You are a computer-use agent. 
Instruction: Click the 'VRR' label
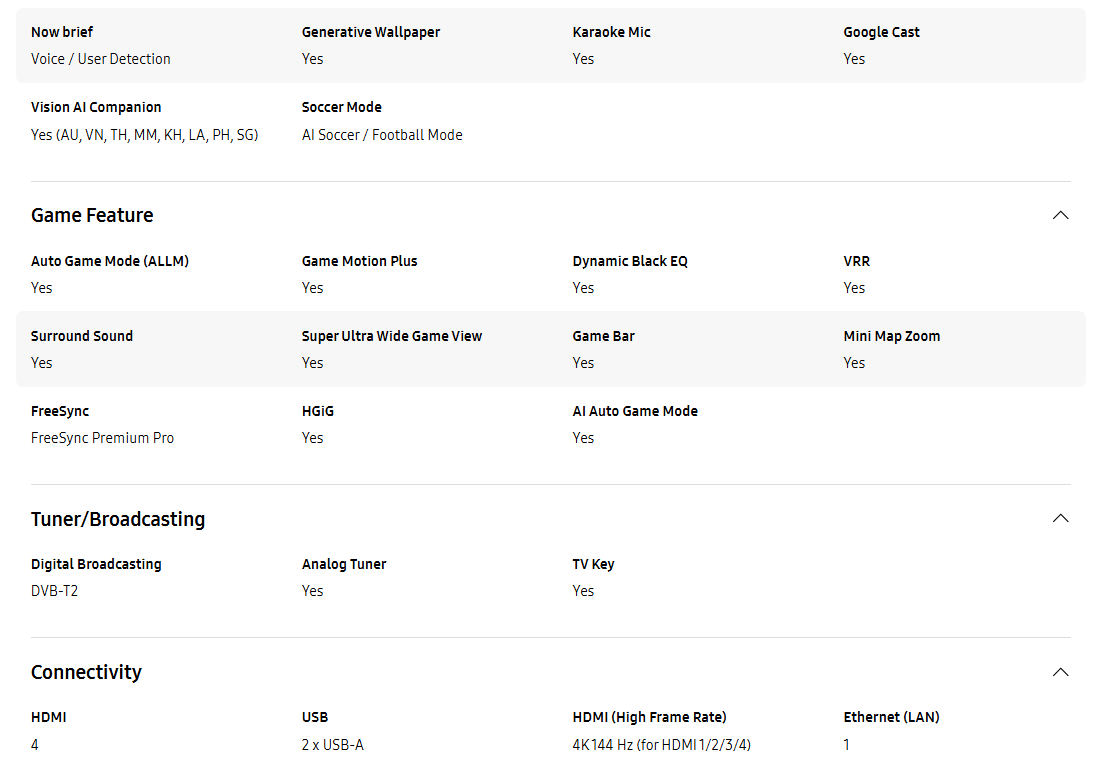point(856,261)
